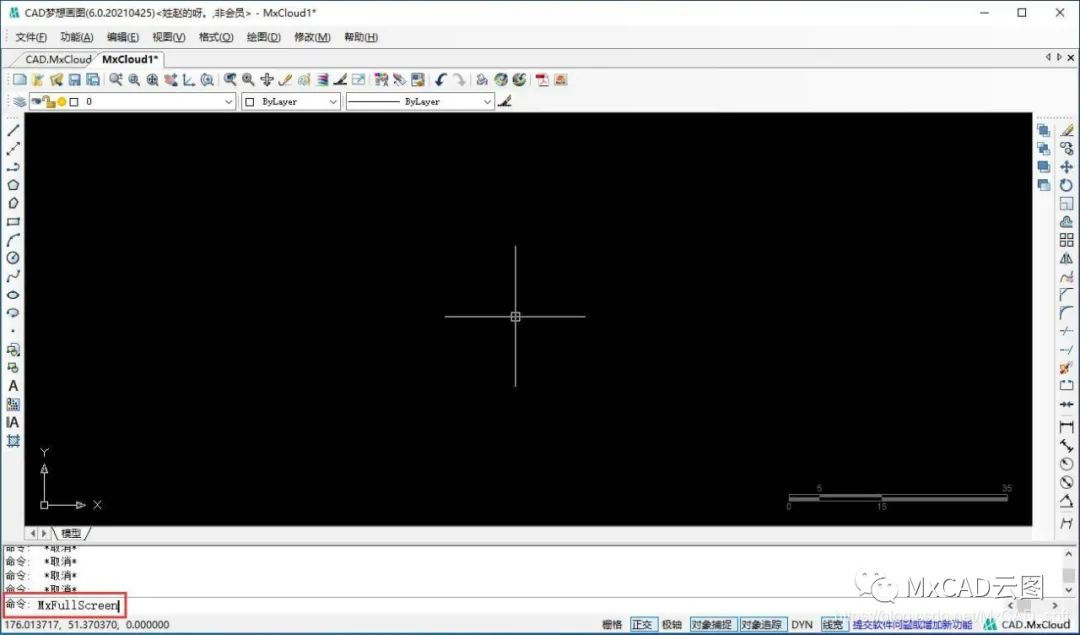Select the Aligned dimension tool
Screen dimensions: 1080x635
pyautogui.click(x=1066, y=446)
